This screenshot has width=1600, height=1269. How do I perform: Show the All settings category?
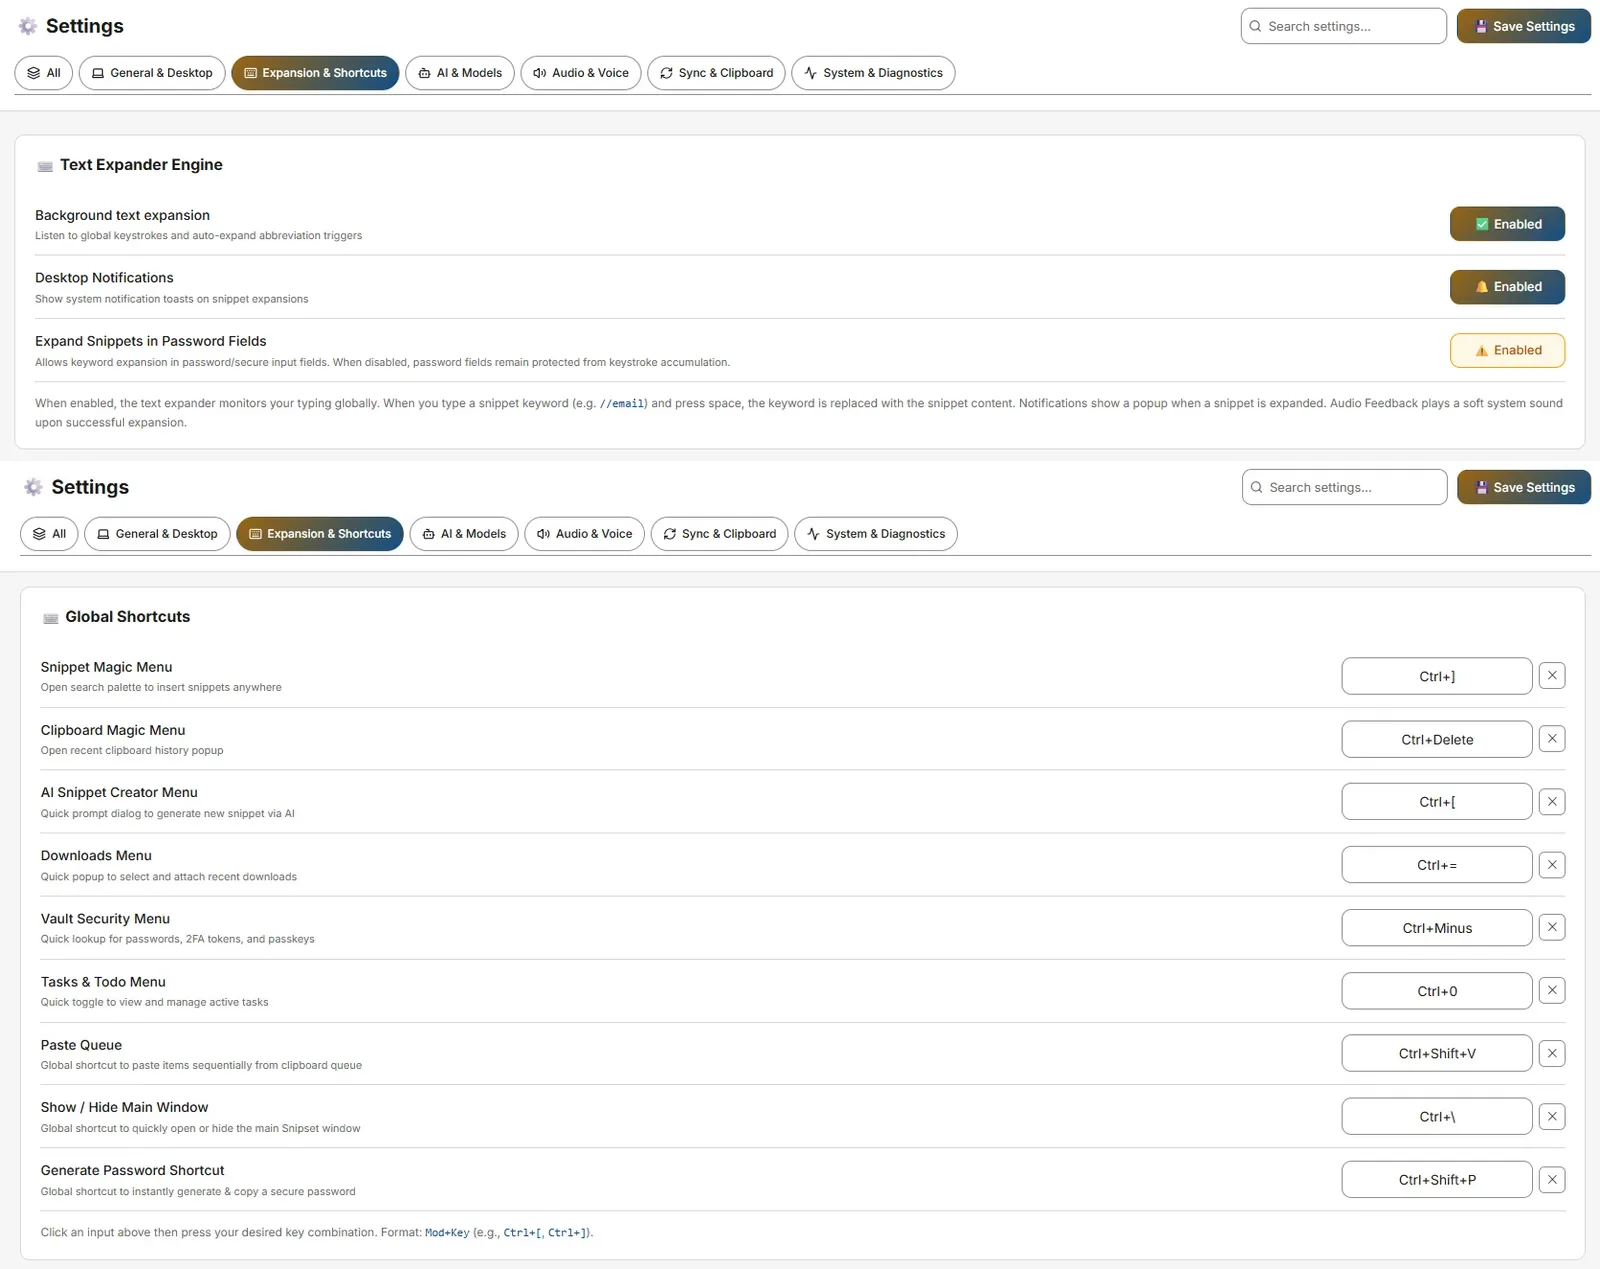pos(44,73)
